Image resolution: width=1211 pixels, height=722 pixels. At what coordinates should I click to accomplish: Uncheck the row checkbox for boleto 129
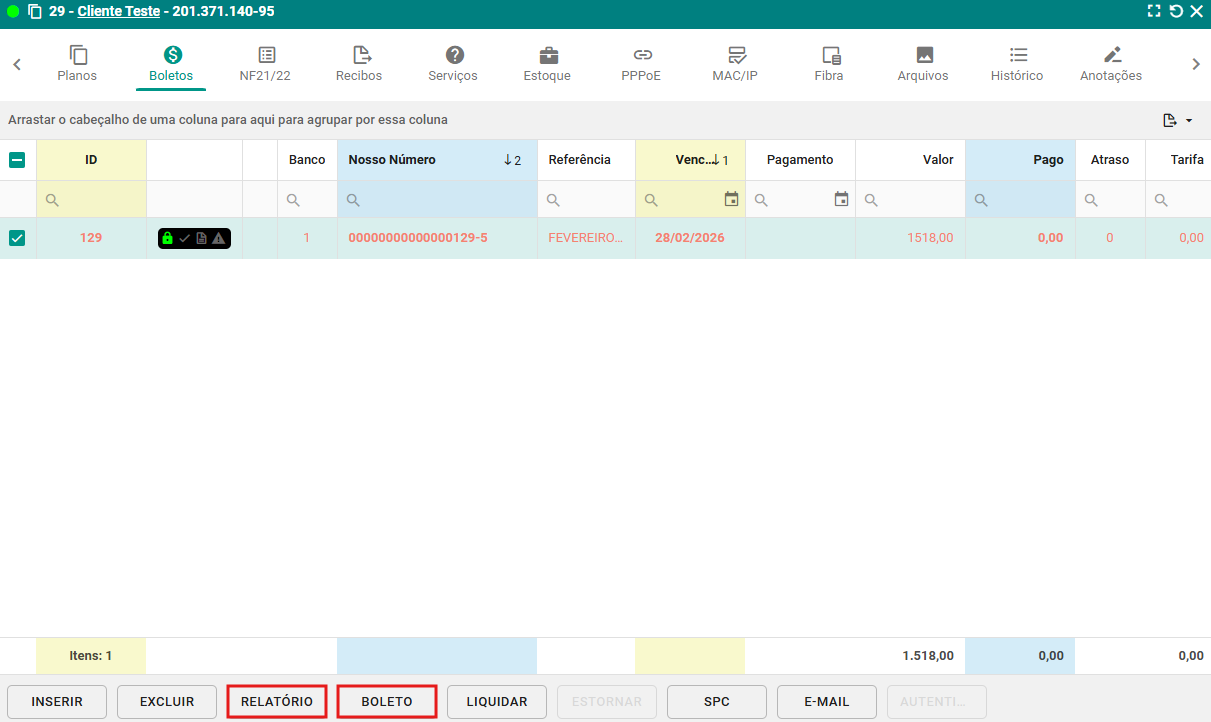(x=17, y=238)
